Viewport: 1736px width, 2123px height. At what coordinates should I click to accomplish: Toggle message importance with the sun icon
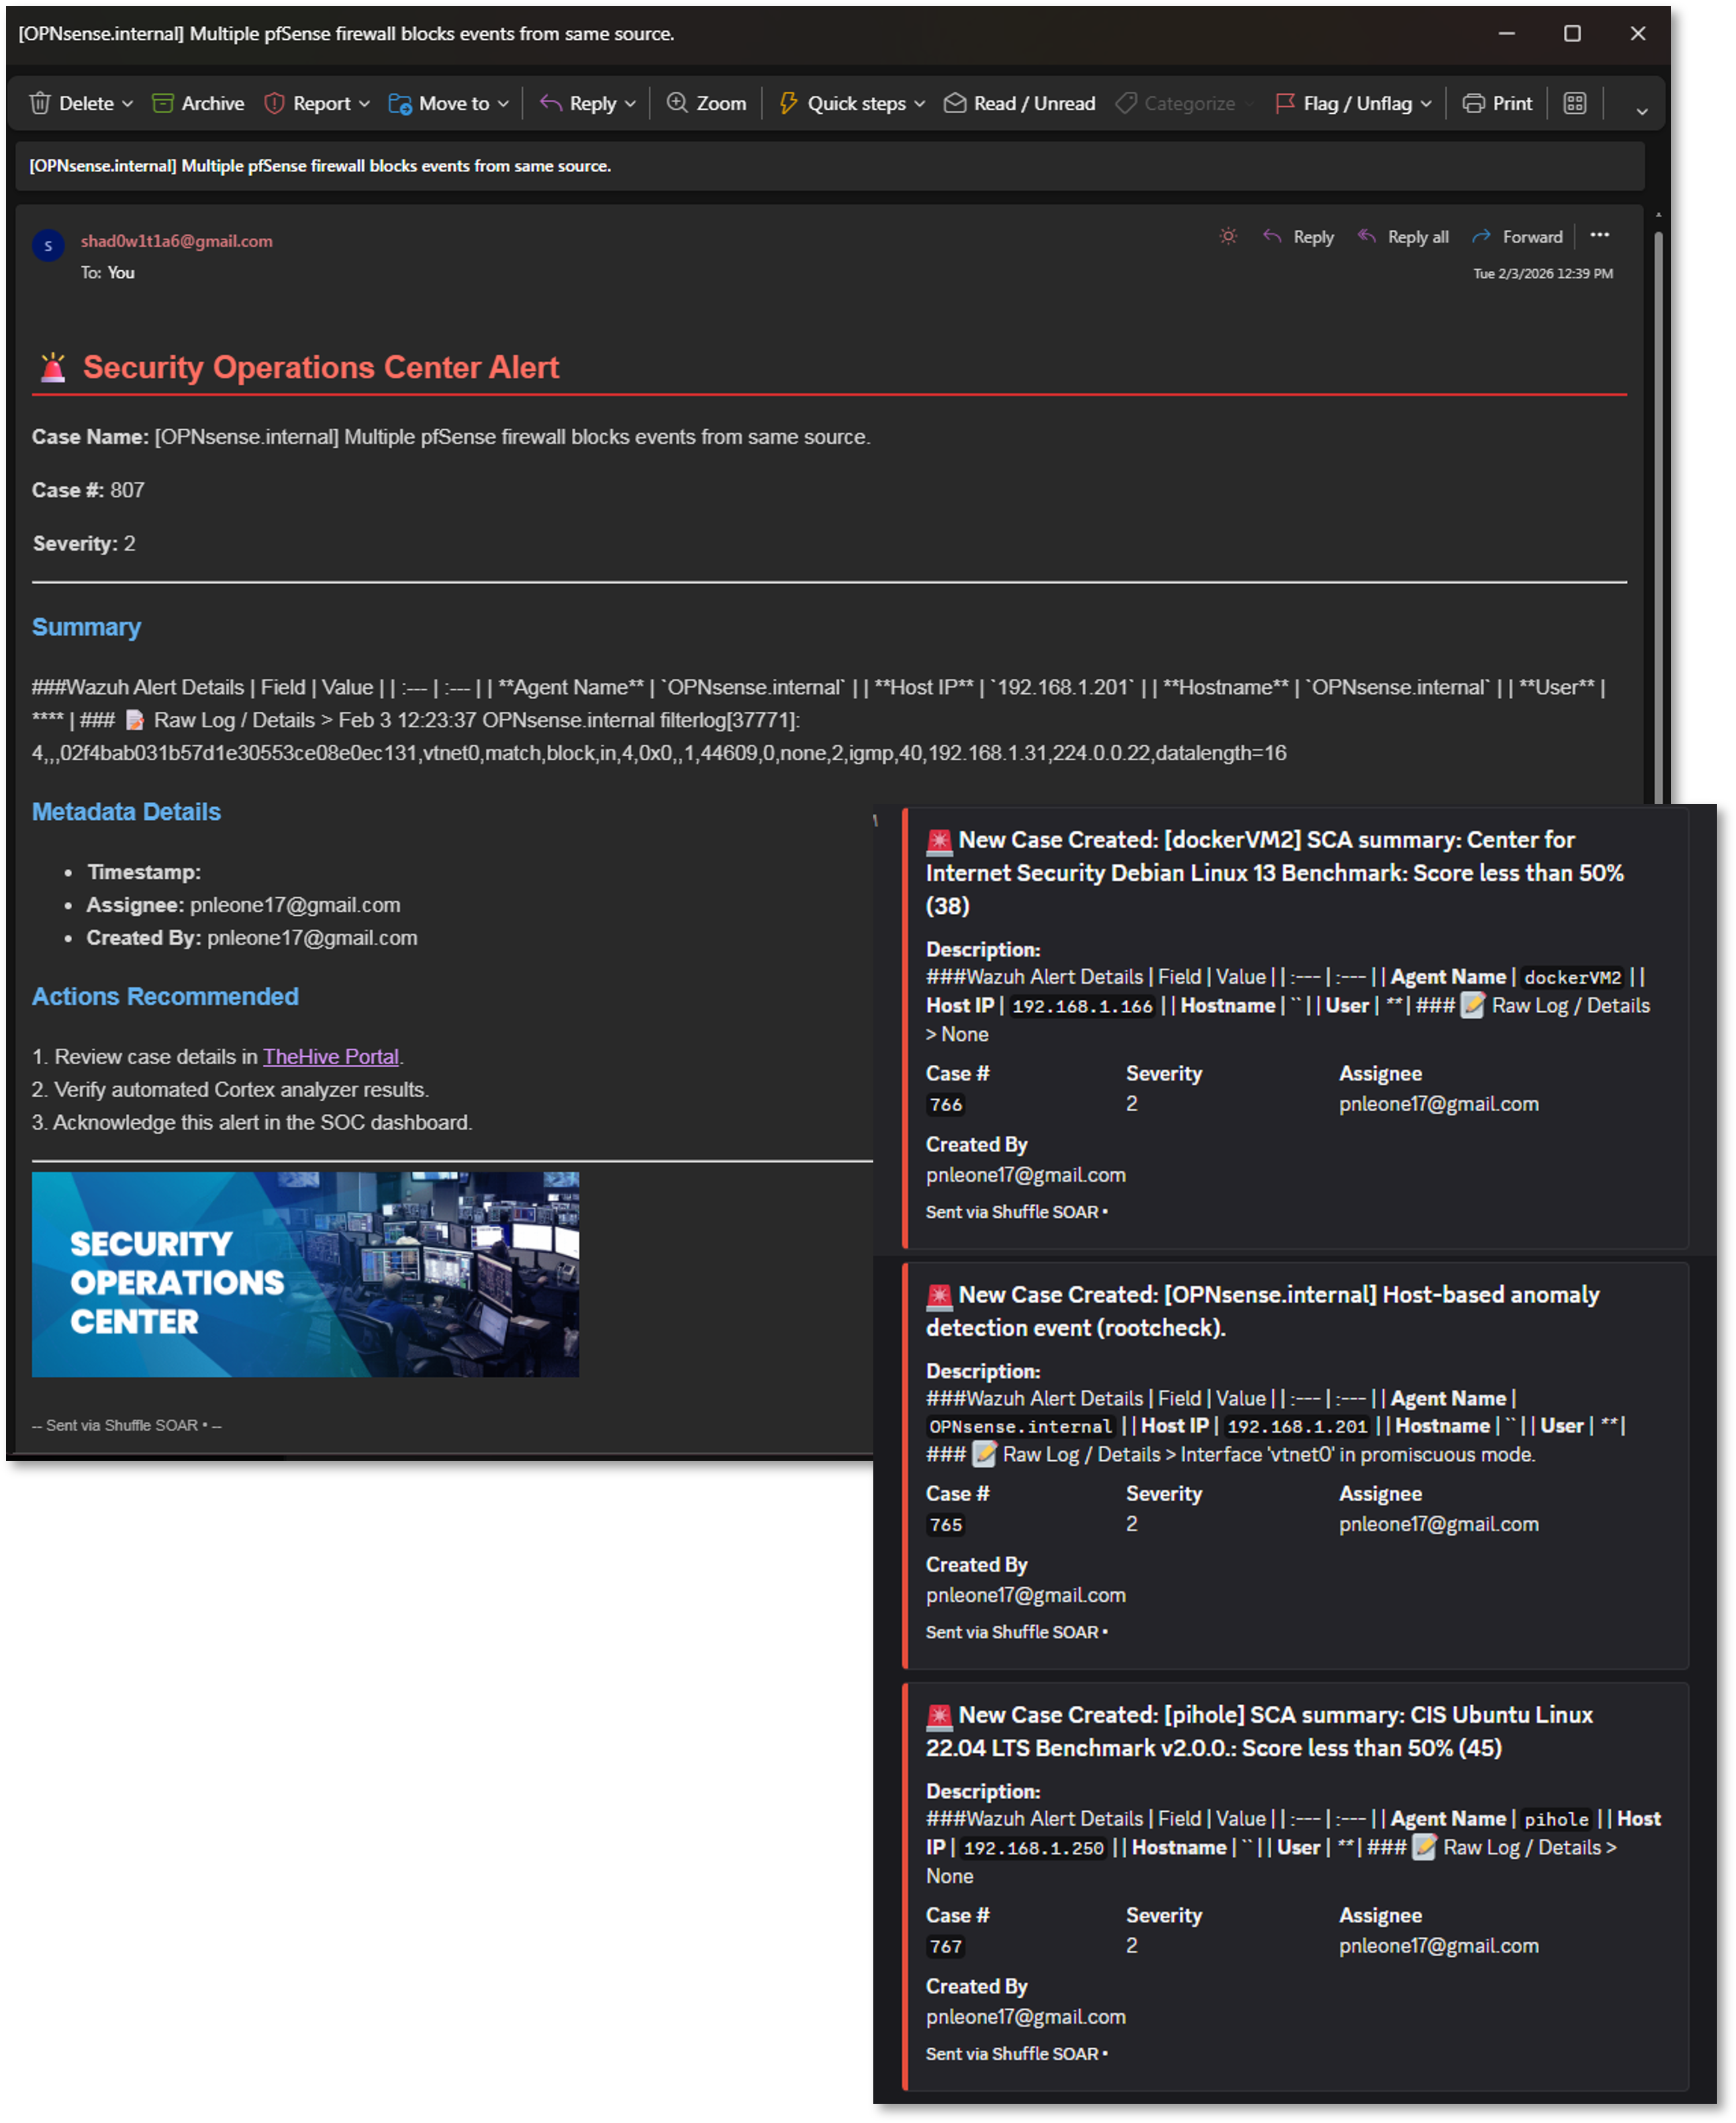[1228, 237]
